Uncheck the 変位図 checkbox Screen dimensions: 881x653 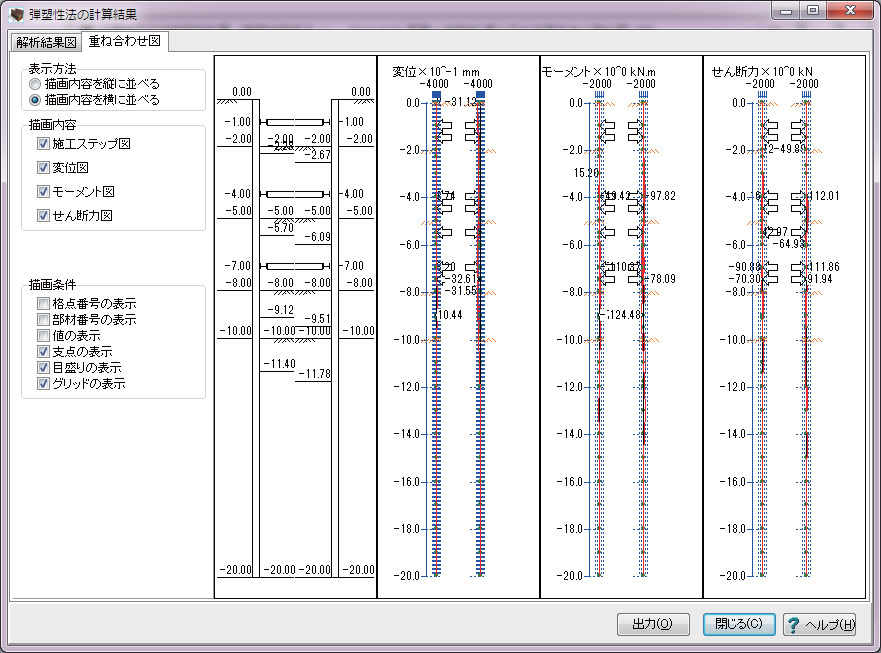(x=43, y=167)
